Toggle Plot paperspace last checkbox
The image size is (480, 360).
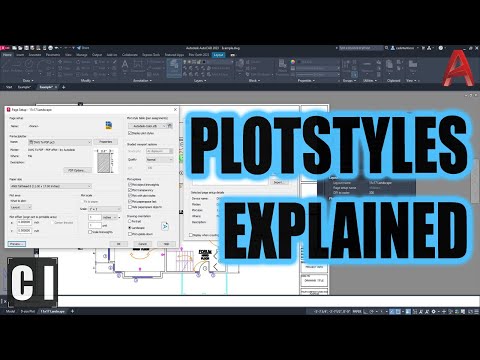[130, 201]
